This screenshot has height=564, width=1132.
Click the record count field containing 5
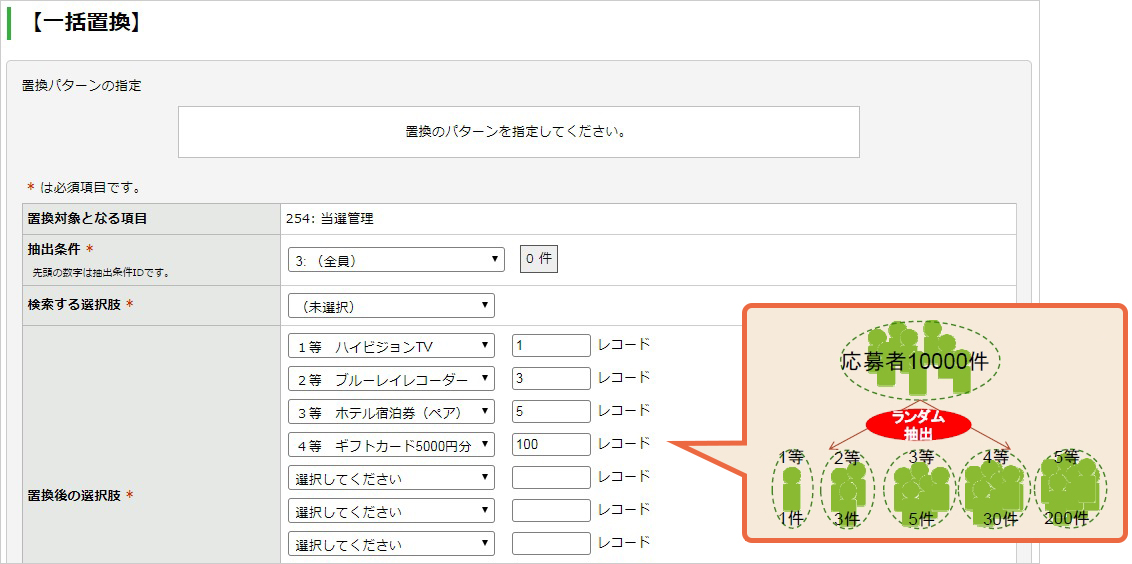(552, 412)
